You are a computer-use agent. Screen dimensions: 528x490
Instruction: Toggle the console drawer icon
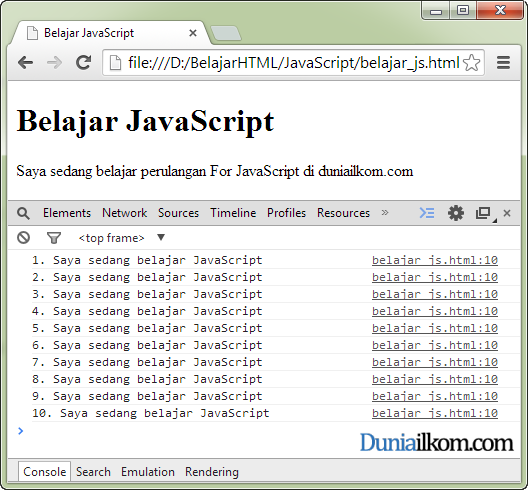pos(427,213)
